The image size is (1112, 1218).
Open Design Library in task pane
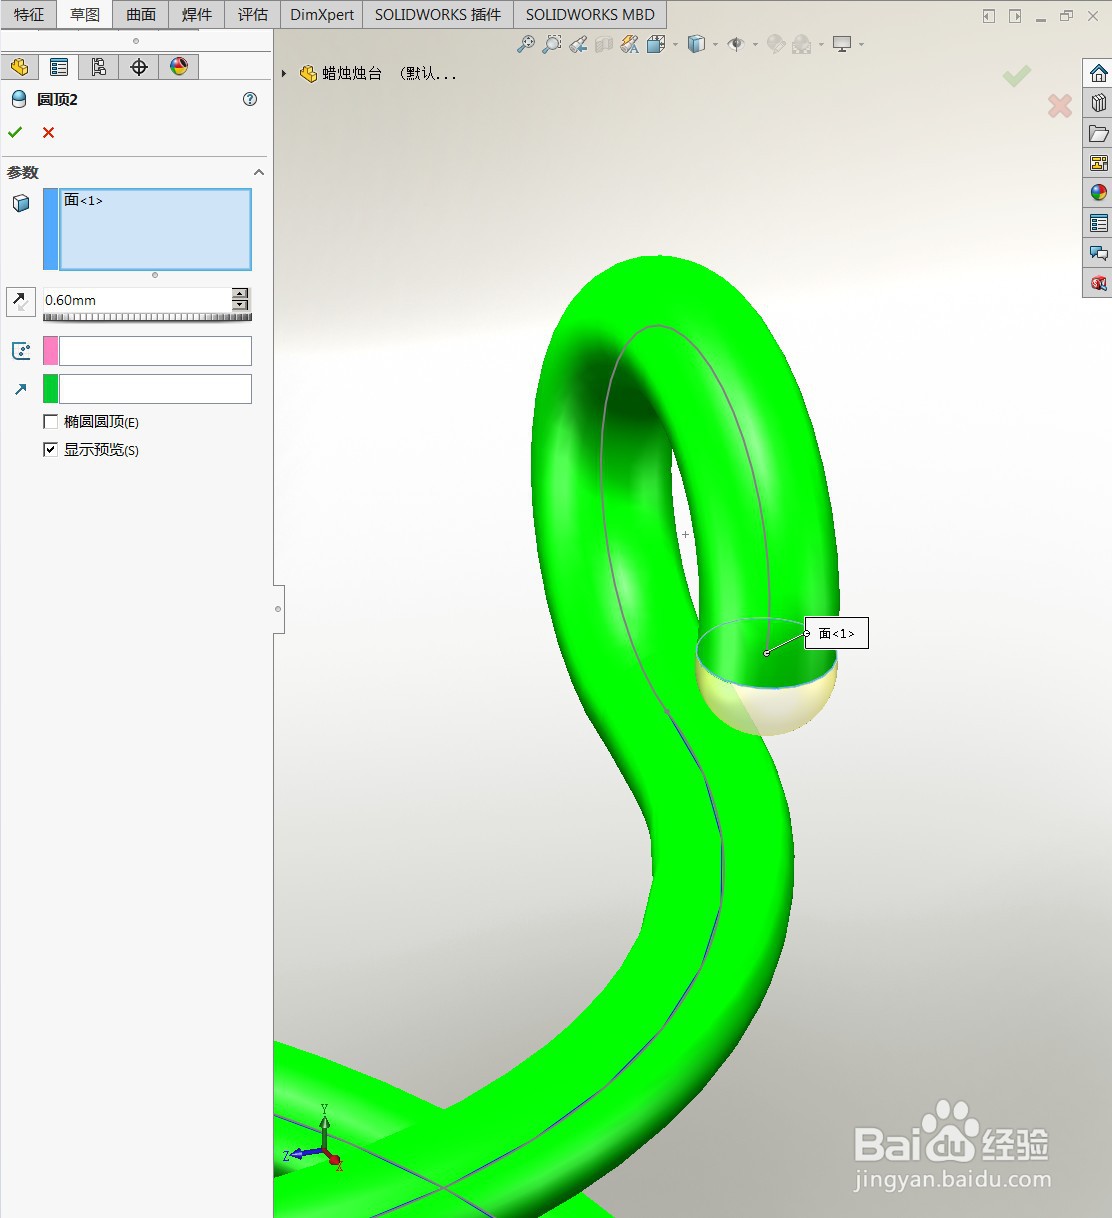(x=1099, y=103)
